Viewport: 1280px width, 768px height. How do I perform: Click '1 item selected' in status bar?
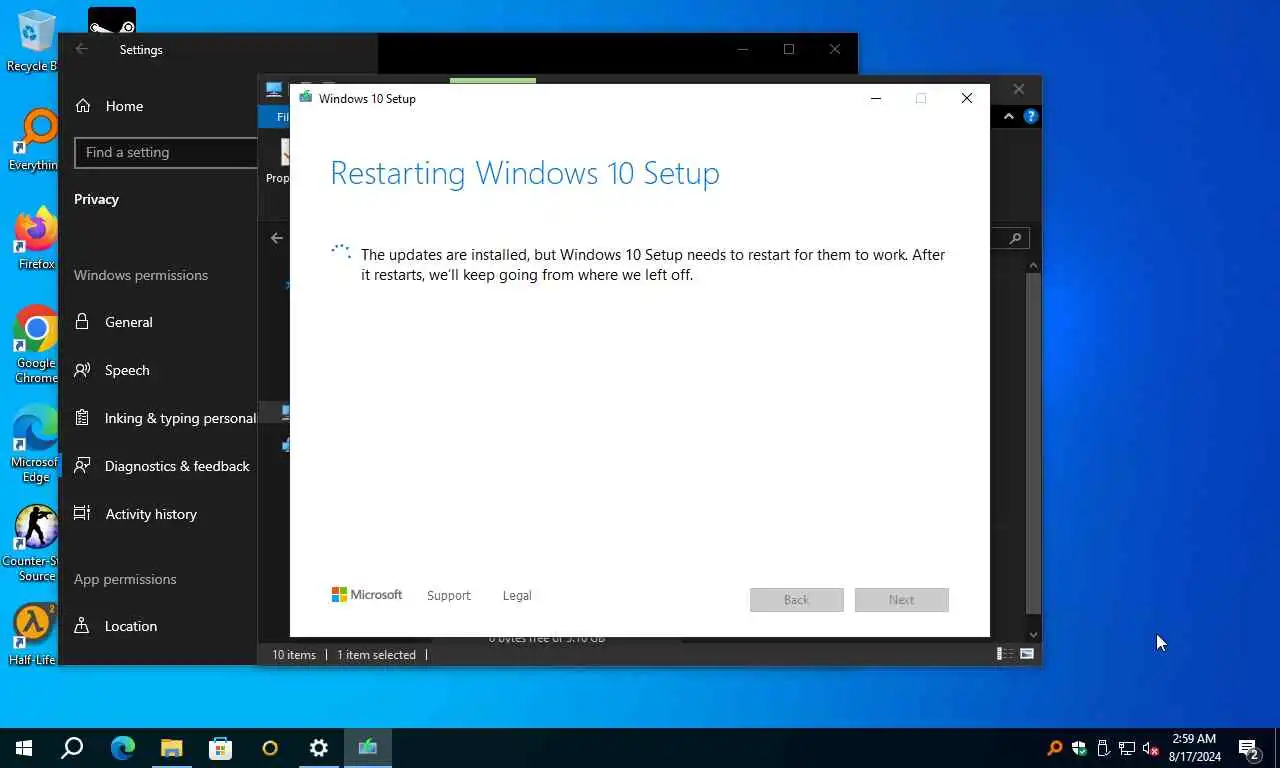(376, 655)
